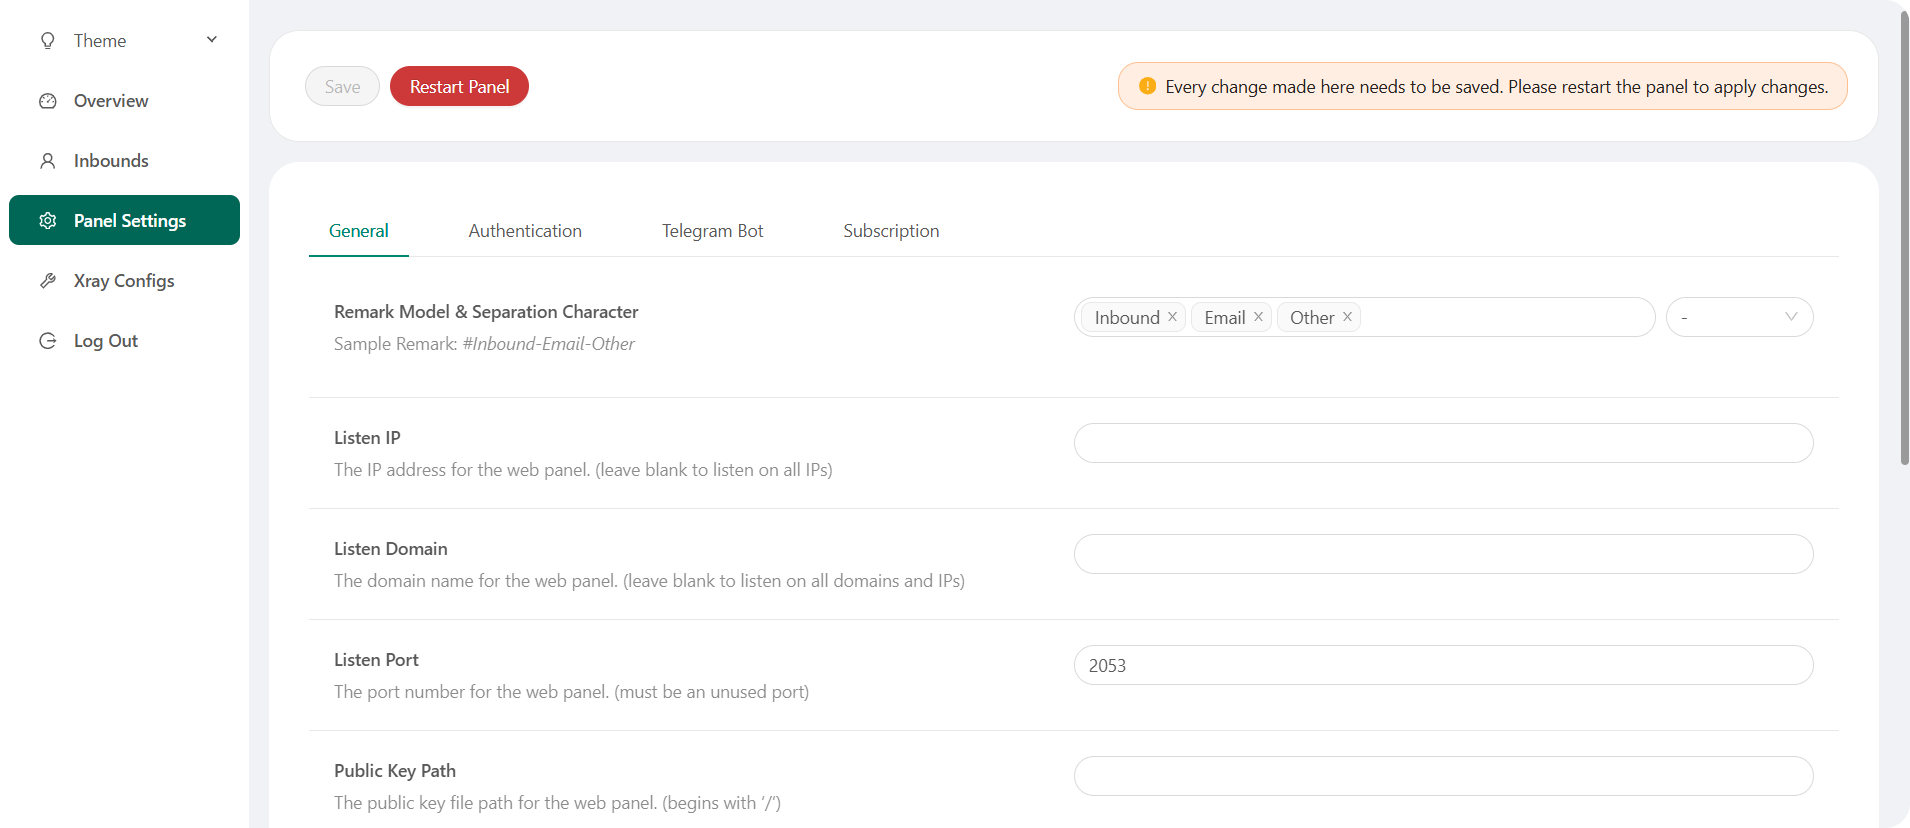
Task: Click the Theme lightbulb icon
Action: coord(47,41)
